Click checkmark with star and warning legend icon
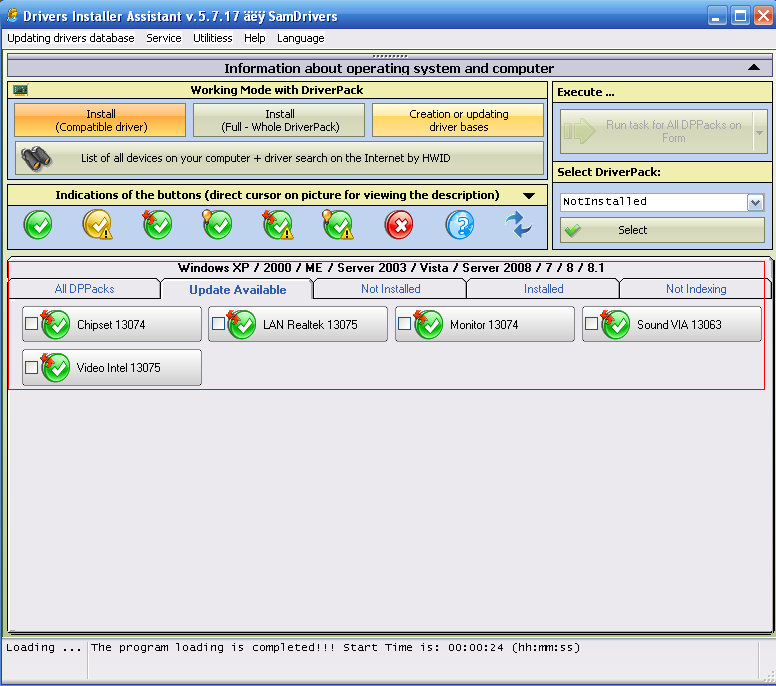The width and height of the screenshot is (776, 686). click(278, 225)
